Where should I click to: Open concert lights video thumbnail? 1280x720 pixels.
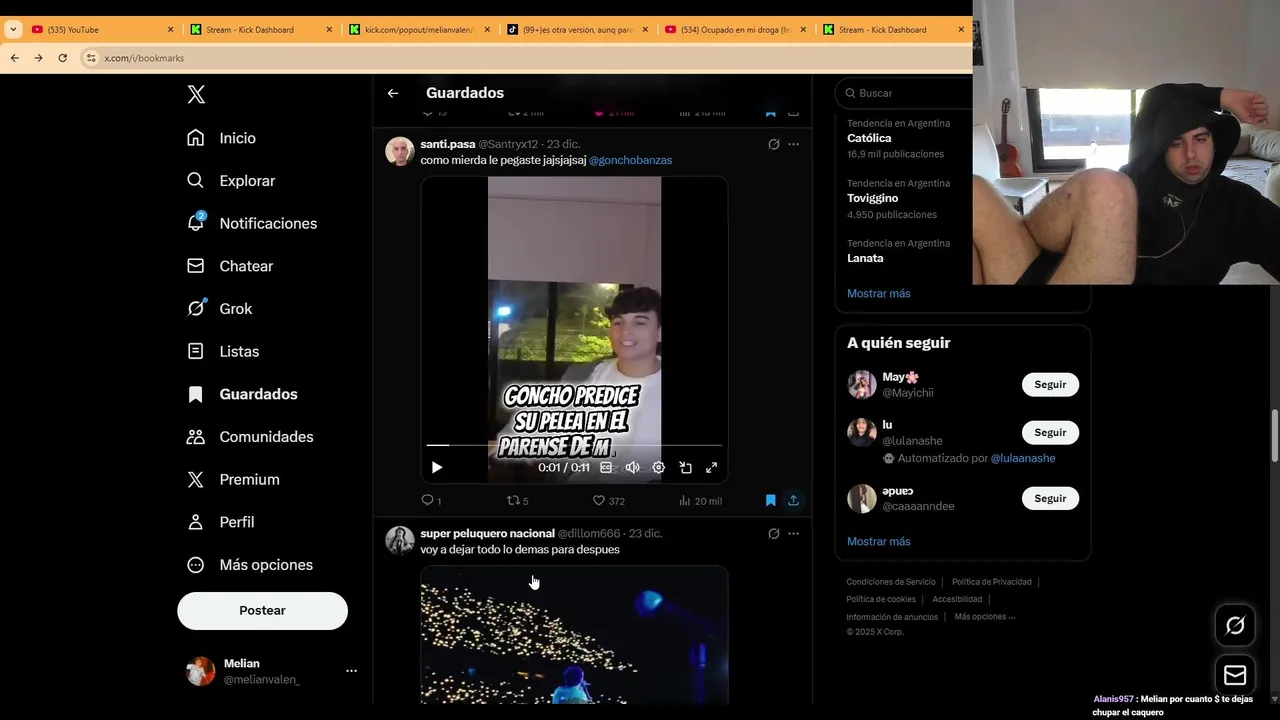tap(574, 634)
